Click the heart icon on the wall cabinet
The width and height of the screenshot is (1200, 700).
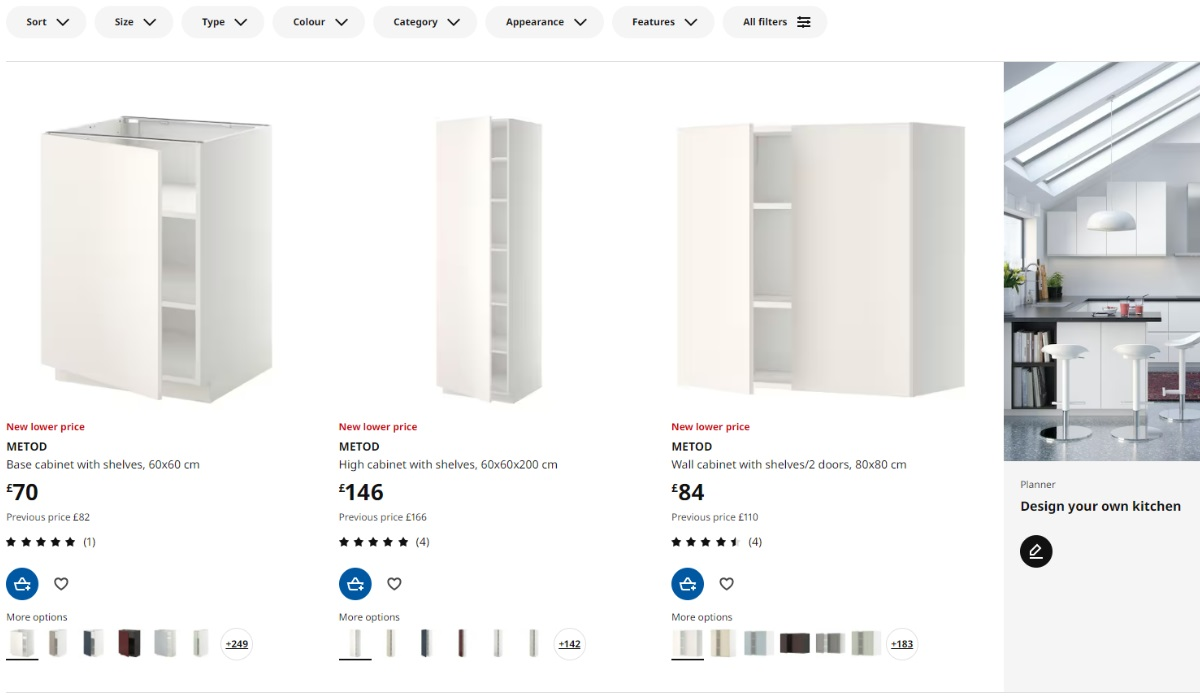tap(726, 583)
